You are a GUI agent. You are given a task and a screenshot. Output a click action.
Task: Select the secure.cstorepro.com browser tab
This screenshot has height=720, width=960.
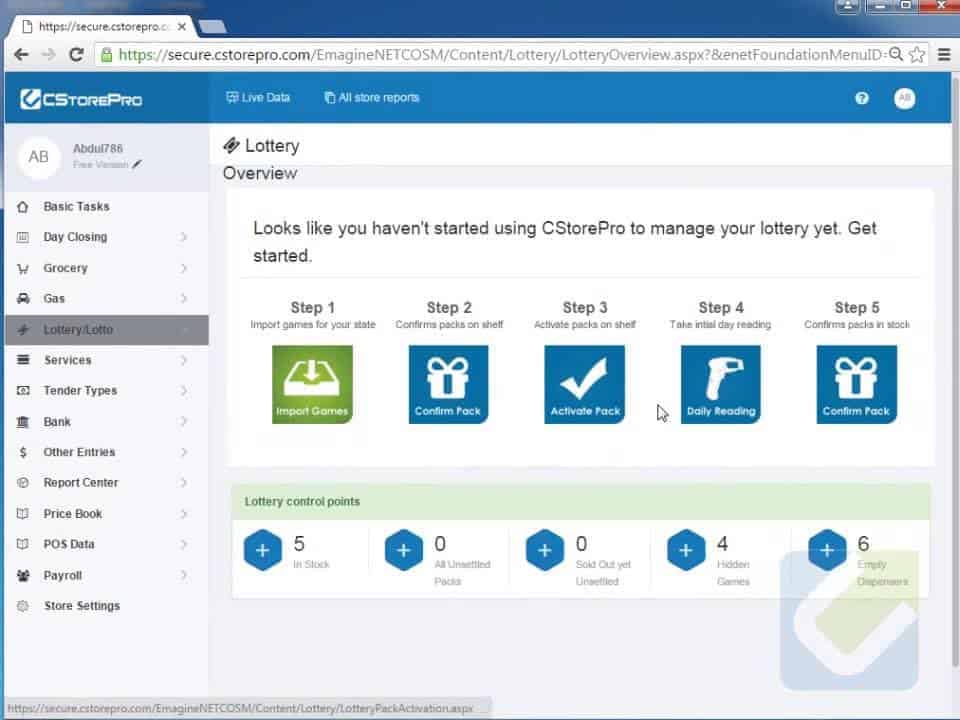(103, 26)
